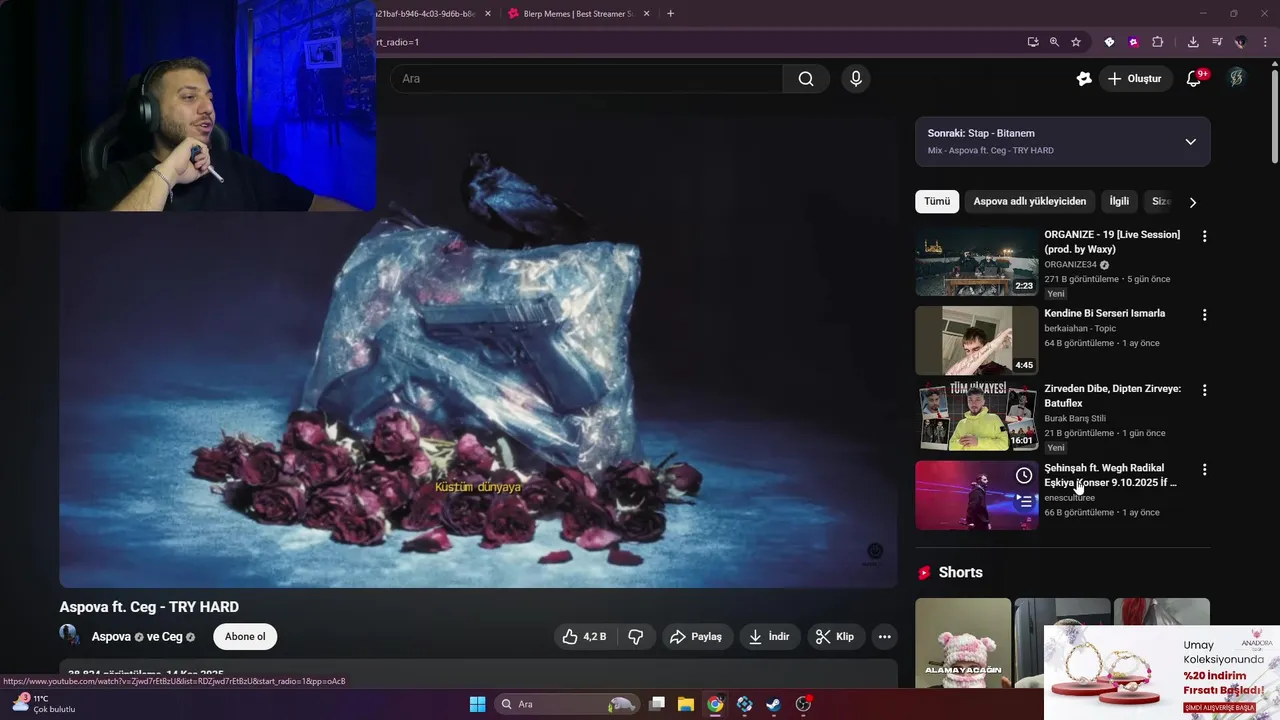1280x720 pixels.
Task: Open a new browser tab with plus
Action: click(670, 14)
